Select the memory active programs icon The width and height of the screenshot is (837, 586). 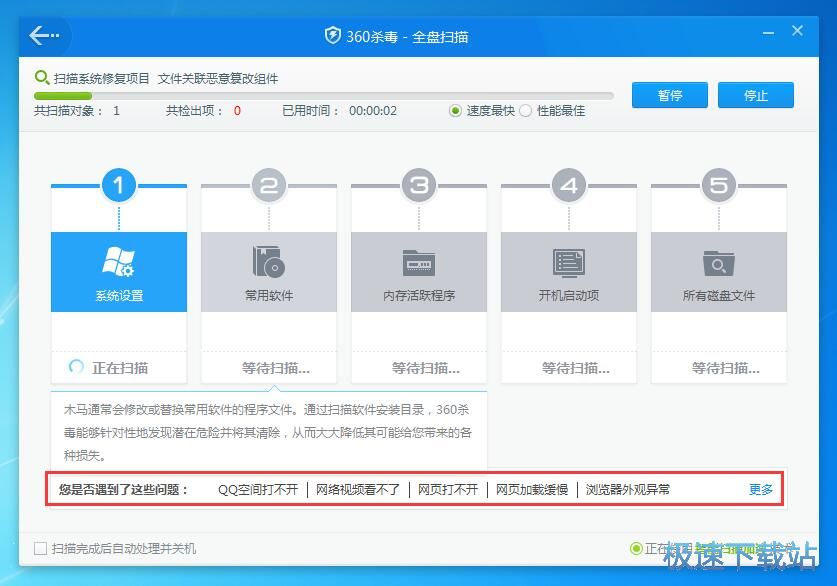[x=418, y=263]
